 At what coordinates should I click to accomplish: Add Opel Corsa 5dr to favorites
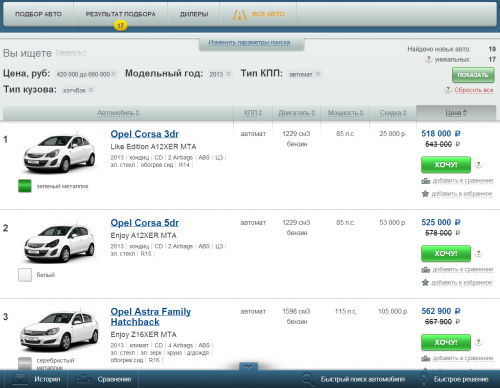[x=462, y=283]
